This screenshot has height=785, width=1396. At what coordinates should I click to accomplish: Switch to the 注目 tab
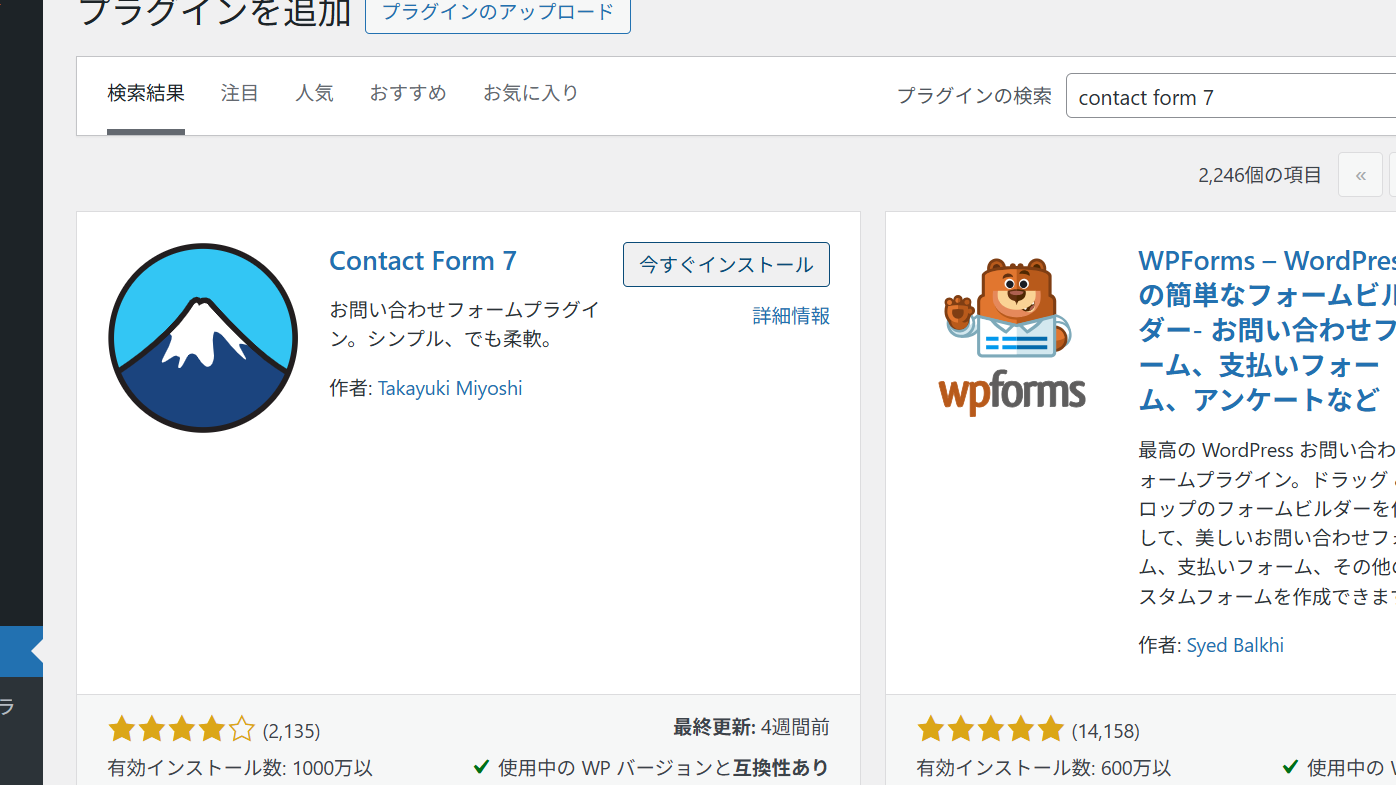coord(240,94)
